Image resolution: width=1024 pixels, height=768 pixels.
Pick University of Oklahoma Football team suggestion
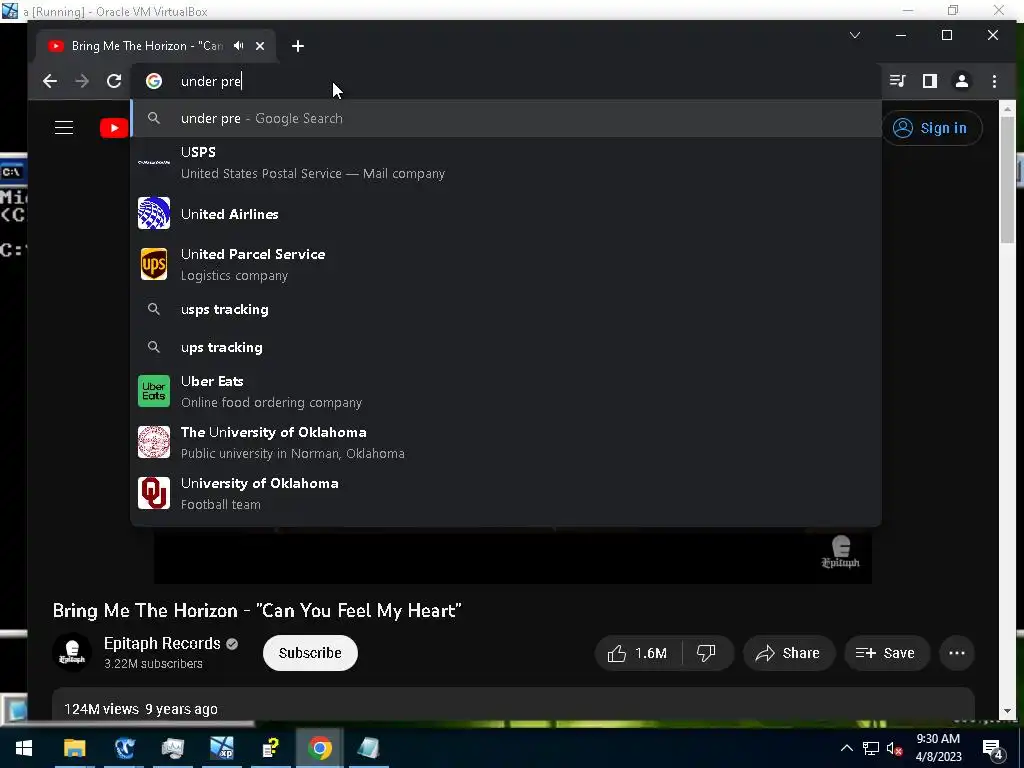click(506, 493)
